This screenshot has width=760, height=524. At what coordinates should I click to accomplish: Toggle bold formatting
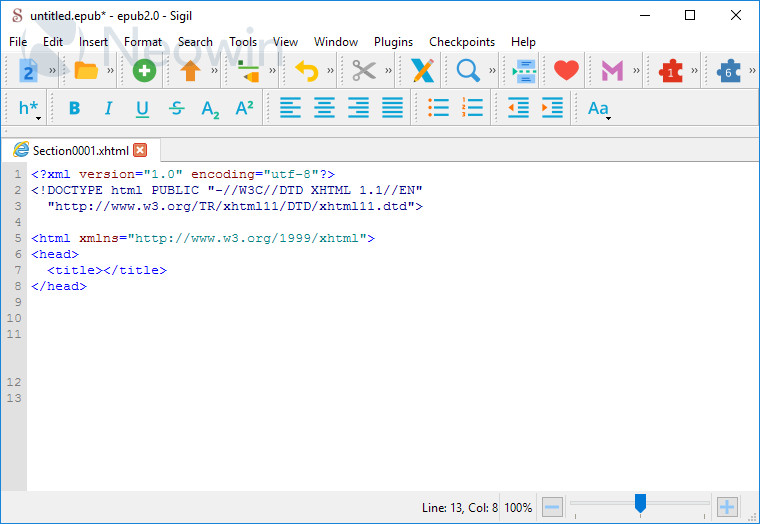coord(74,108)
